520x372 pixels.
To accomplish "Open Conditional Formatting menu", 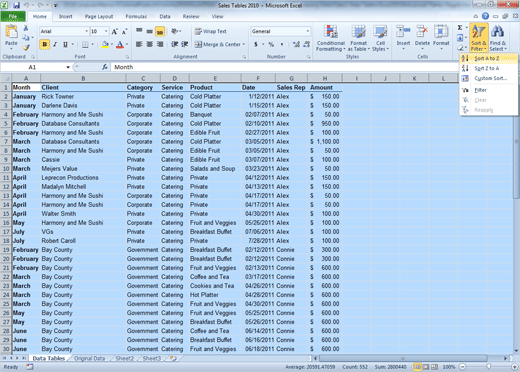I will 330,38.
